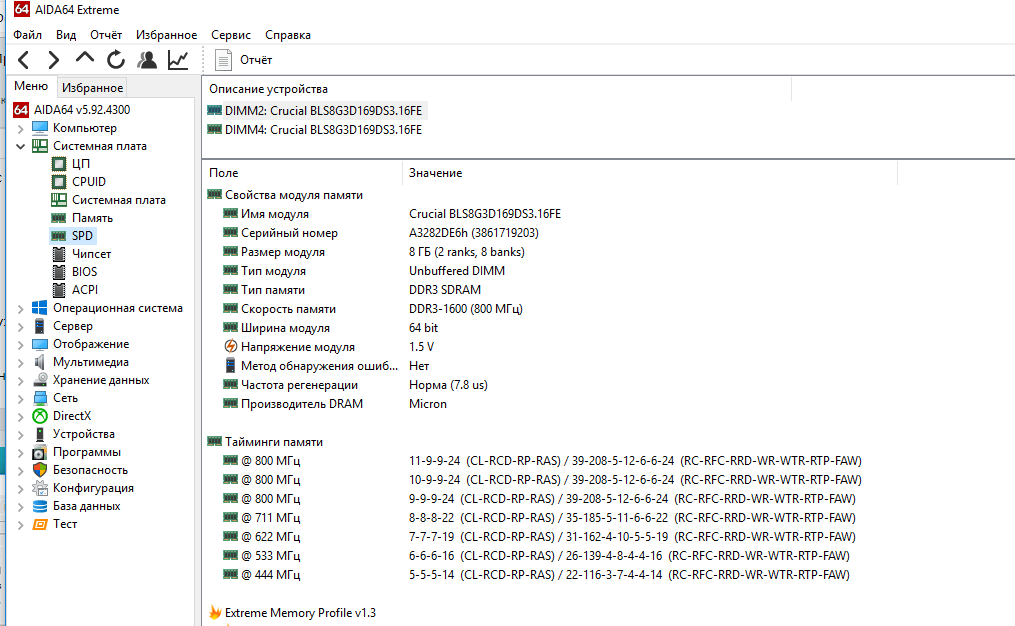Select the Скорость памяти DDR3-1600 value
Screen dimensions: 1015x626
coord(465,309)
